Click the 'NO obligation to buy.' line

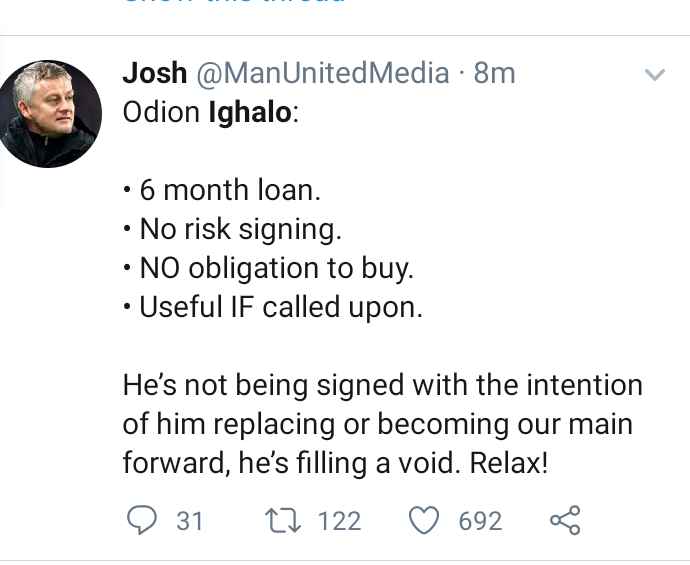click(268, 268)
